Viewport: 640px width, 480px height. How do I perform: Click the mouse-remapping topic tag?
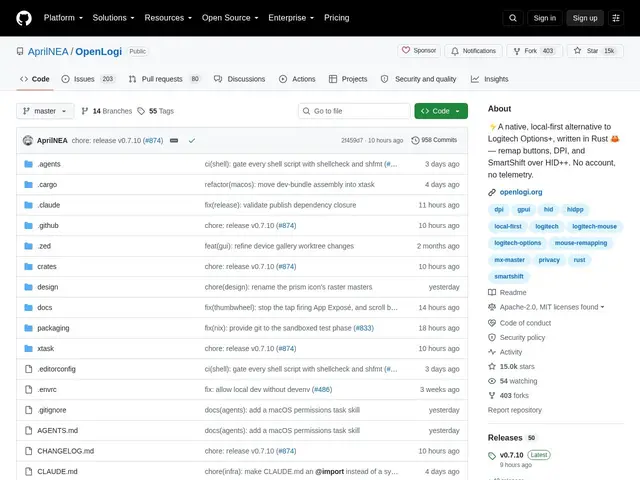581,243
